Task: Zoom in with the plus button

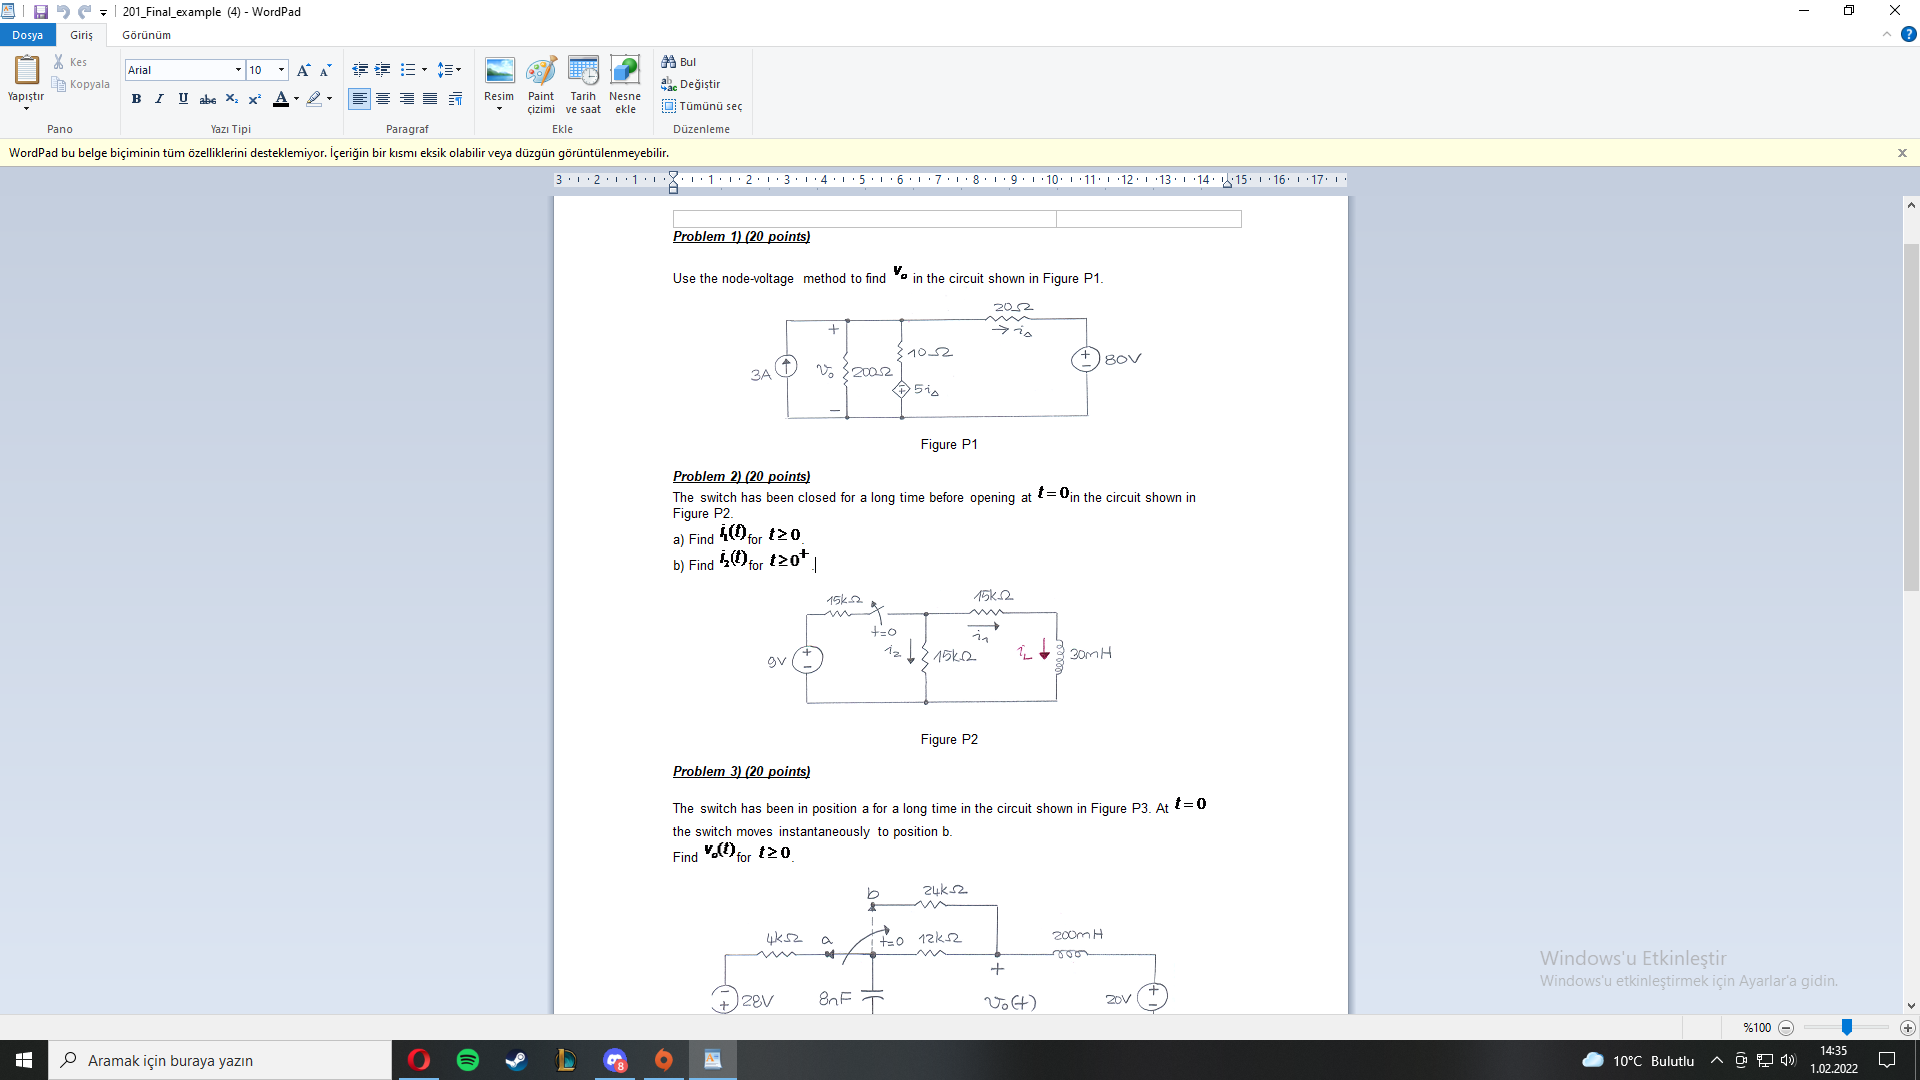Action: click(1907, 1028)
